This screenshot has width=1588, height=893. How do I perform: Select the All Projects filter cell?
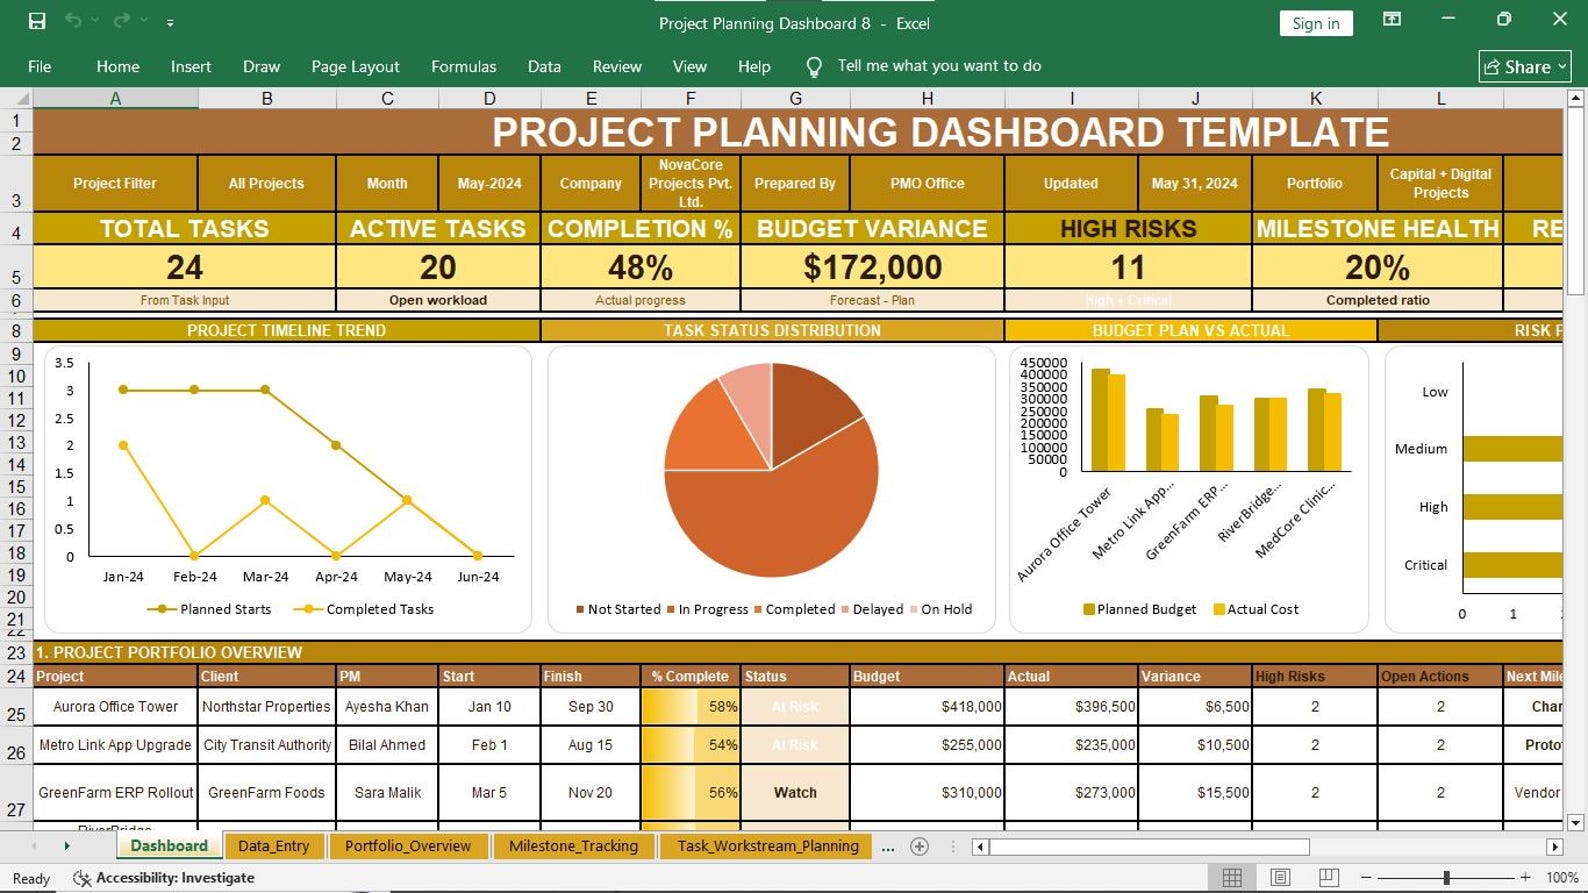tap(266, 183)
